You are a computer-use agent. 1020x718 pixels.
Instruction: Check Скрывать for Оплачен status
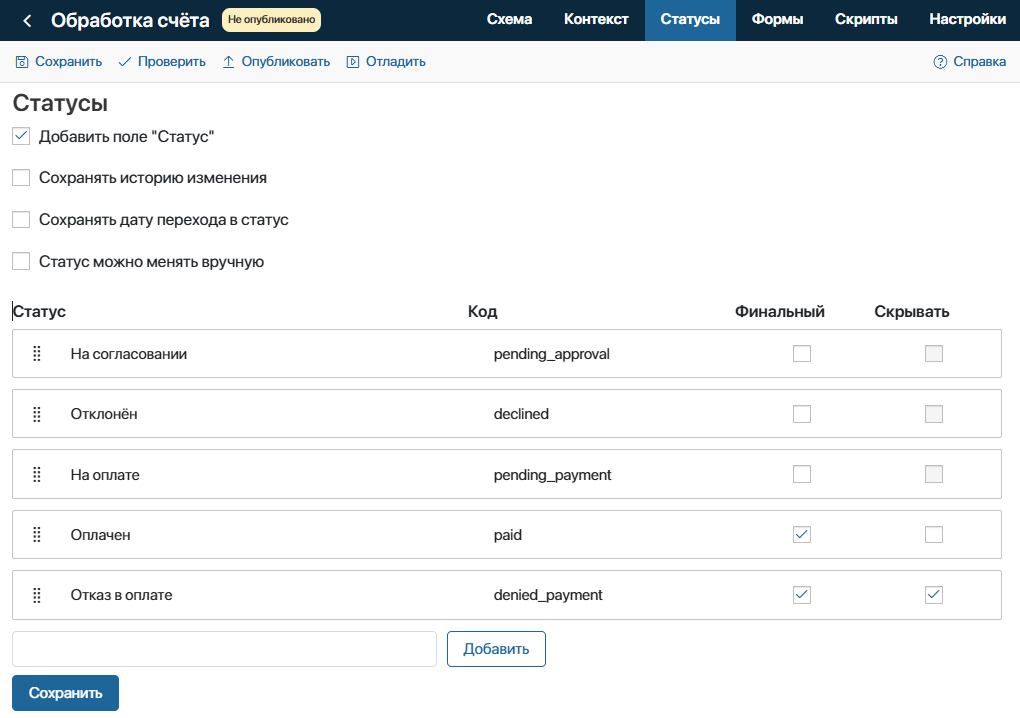[x=933, y=535]
